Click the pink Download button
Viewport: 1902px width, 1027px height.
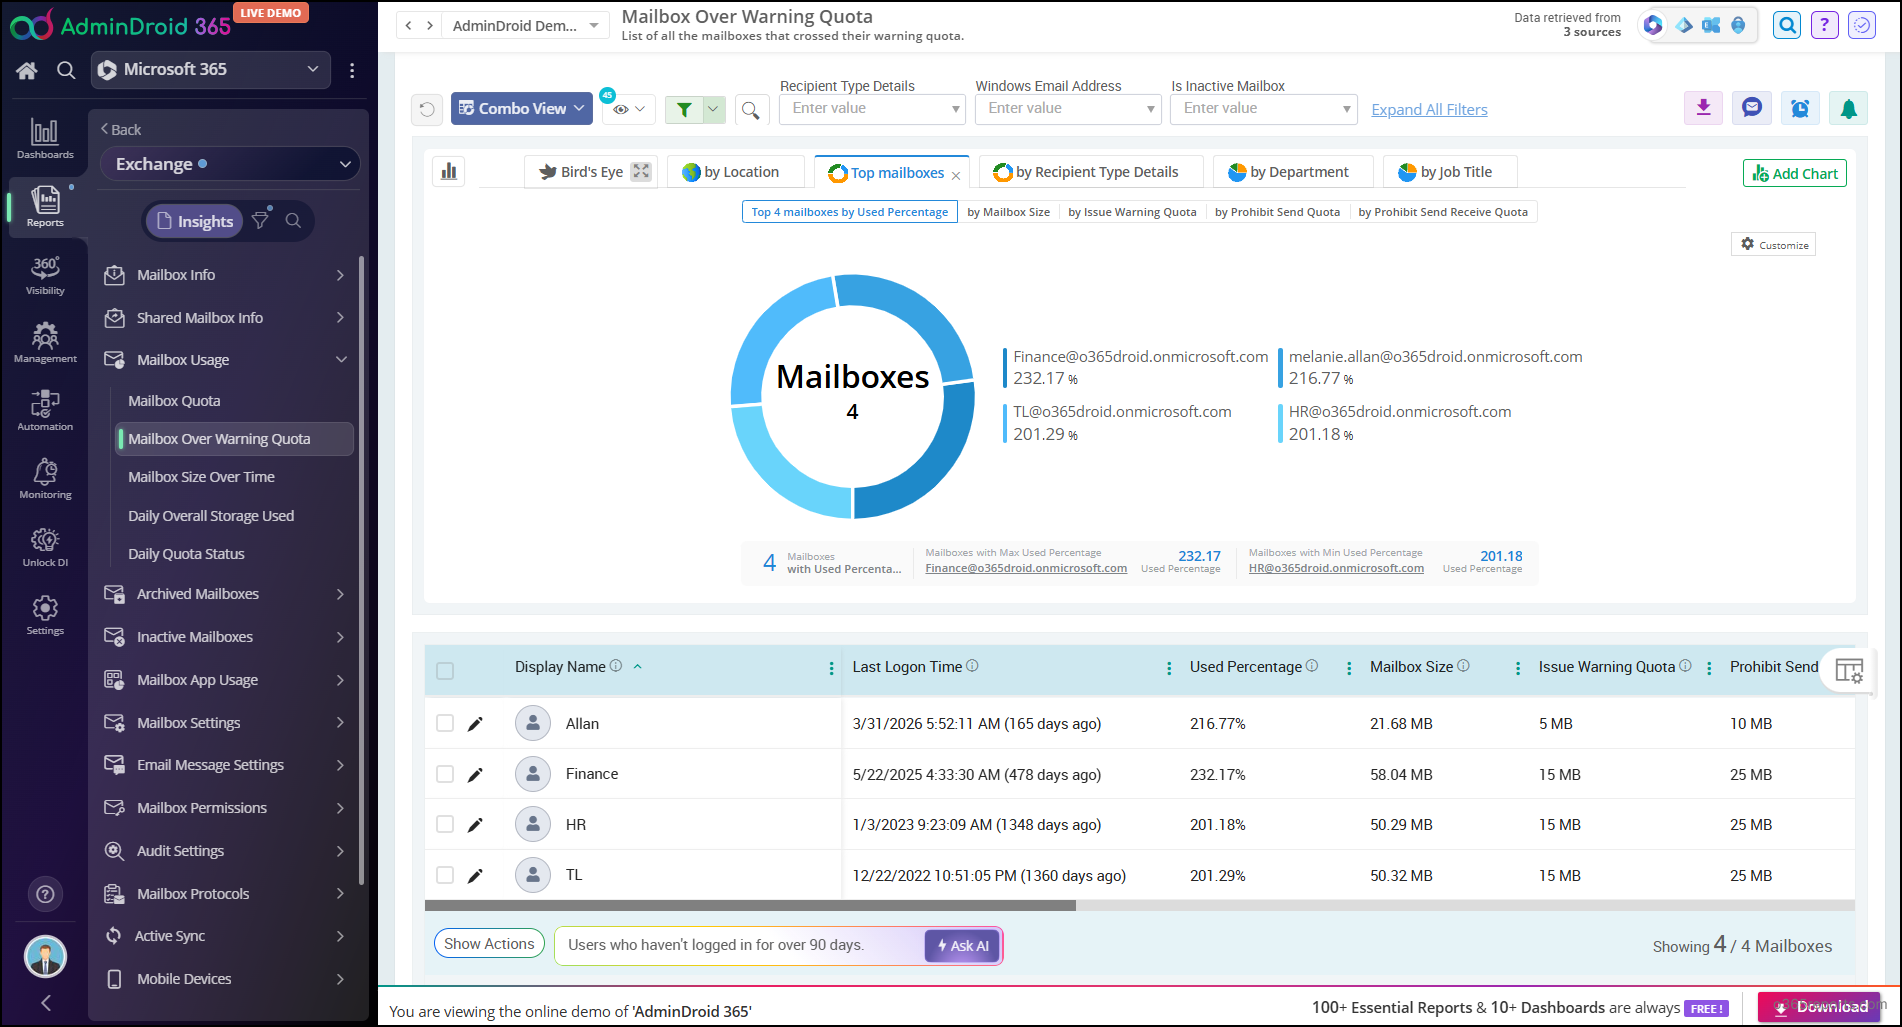pos(1820,1007)
